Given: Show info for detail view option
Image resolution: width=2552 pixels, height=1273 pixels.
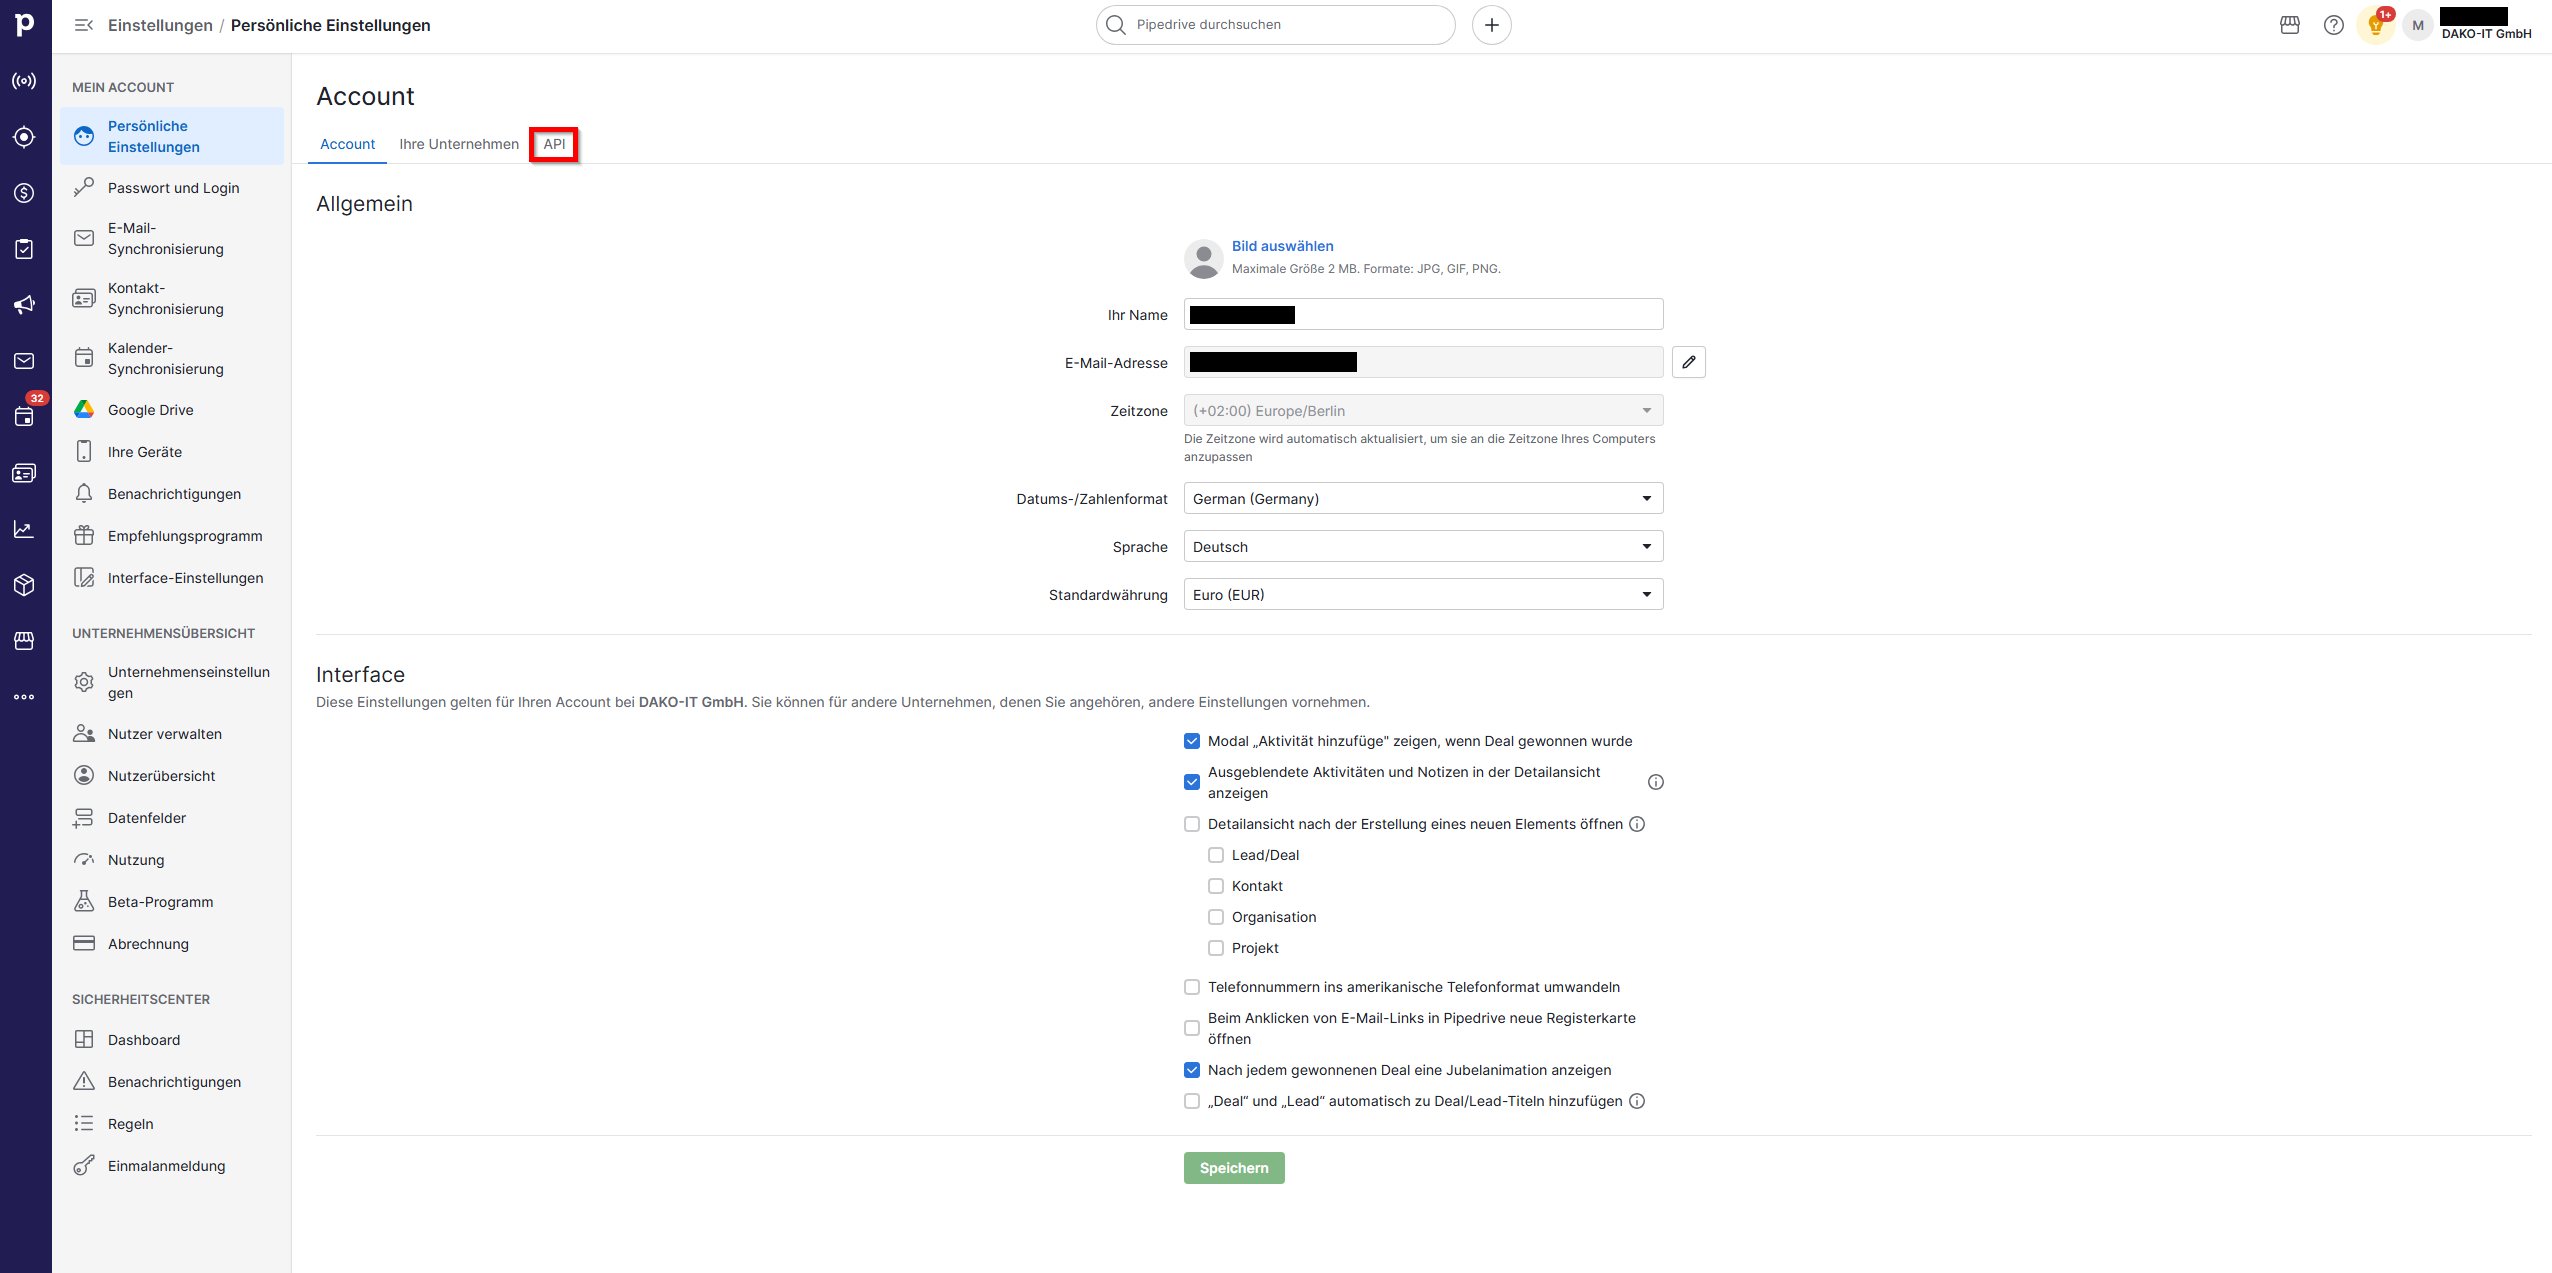Looking at the screenshot, I should [x=1637, y=824].
